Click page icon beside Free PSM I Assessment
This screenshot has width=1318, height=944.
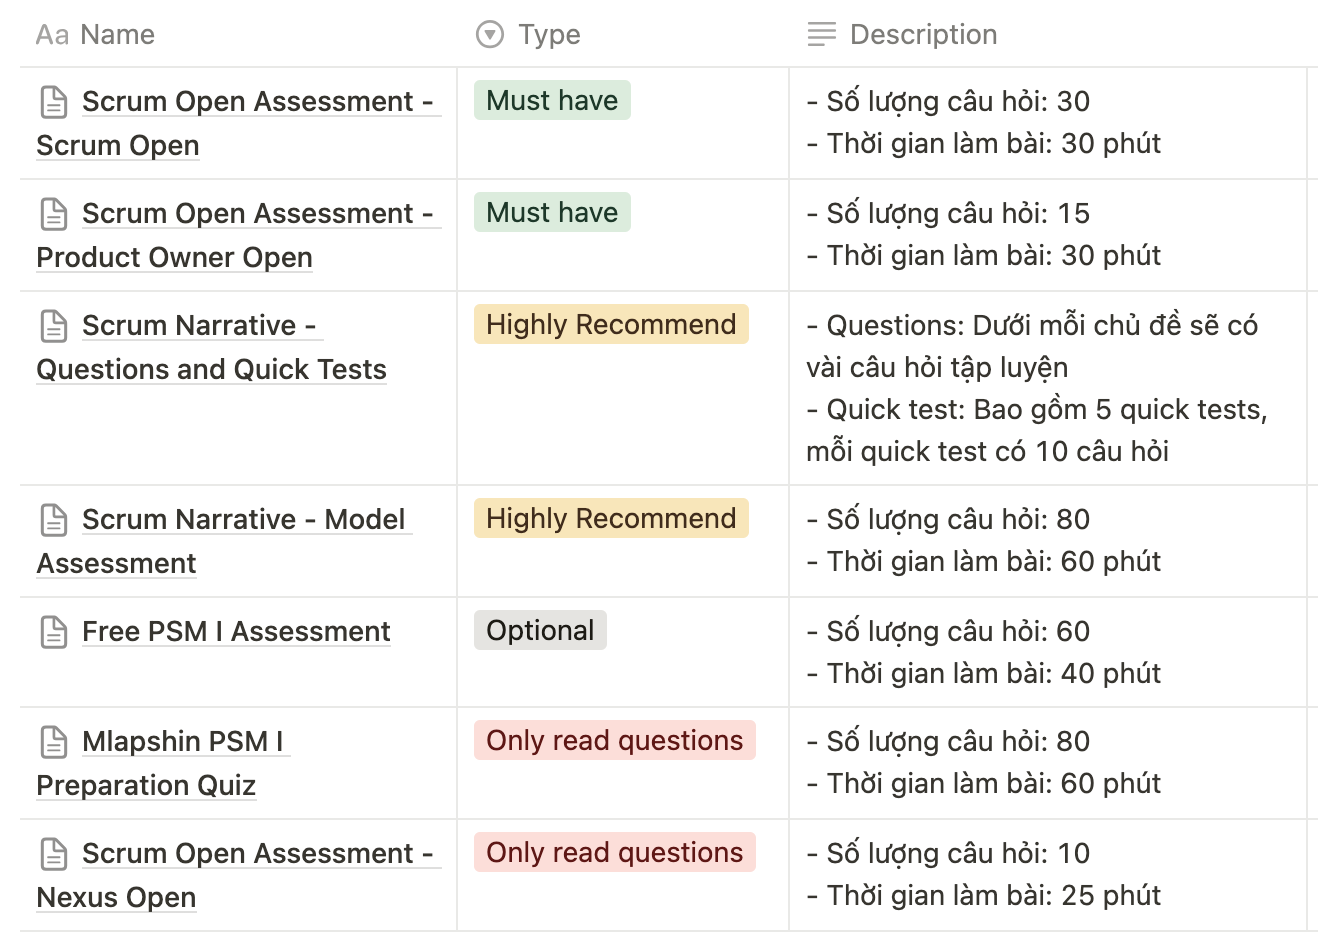pos(54,632)
